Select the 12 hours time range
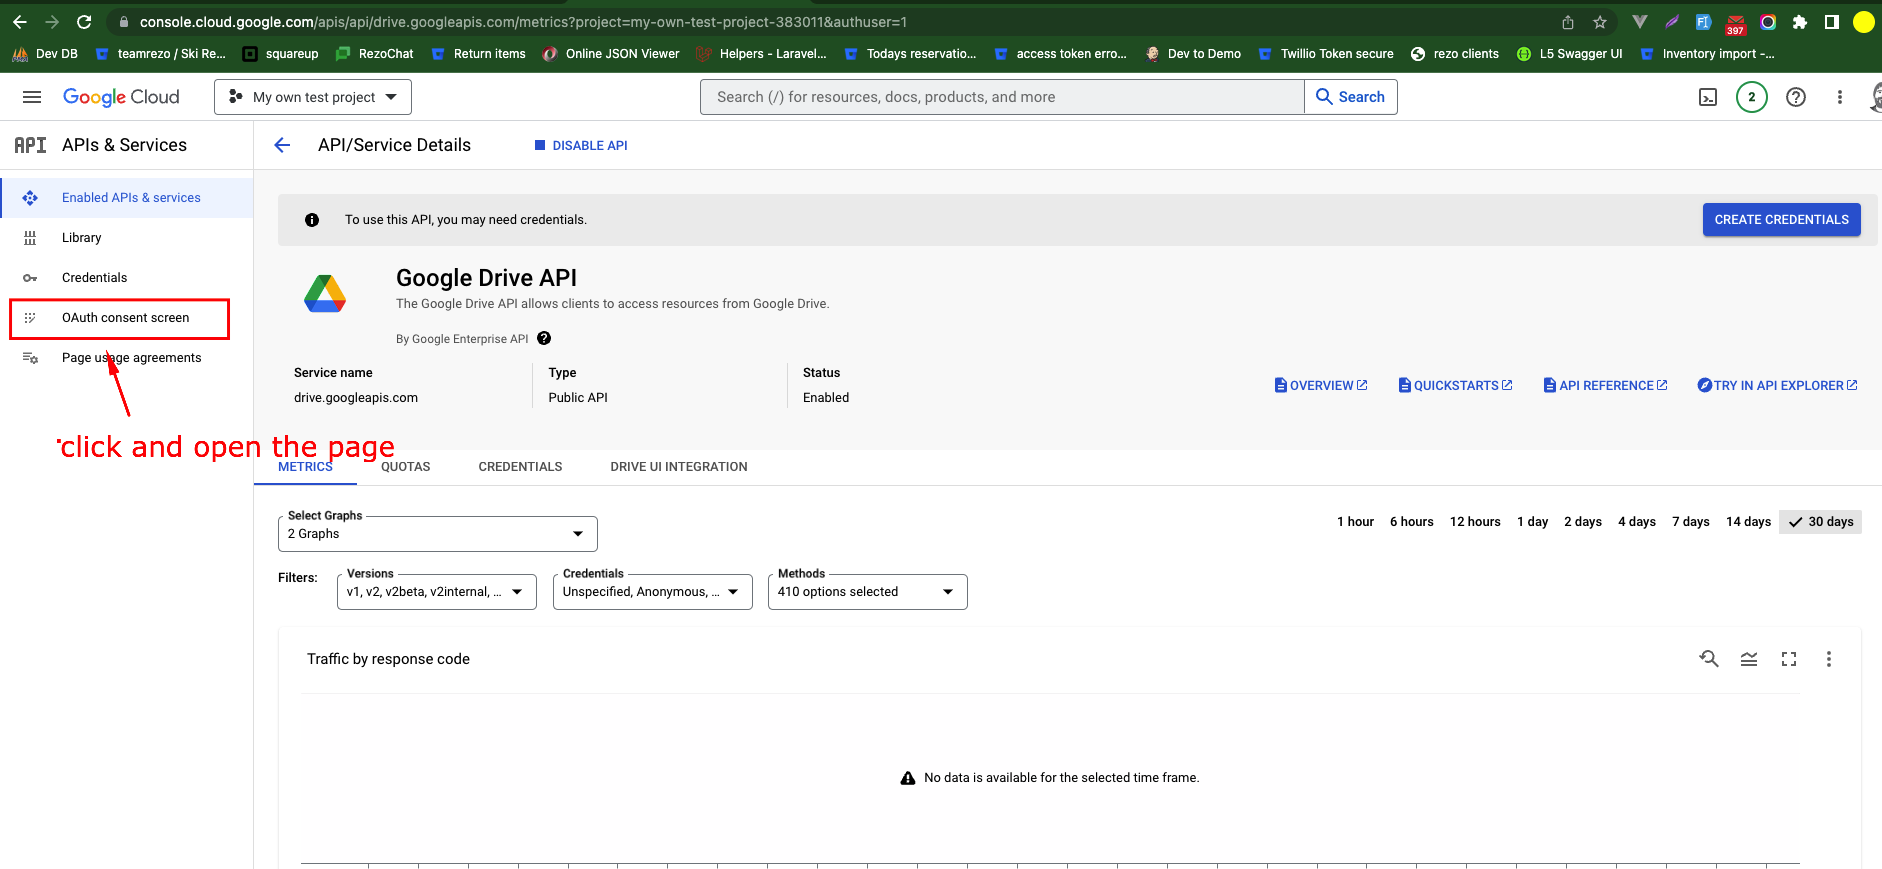 pos(1475,522)
